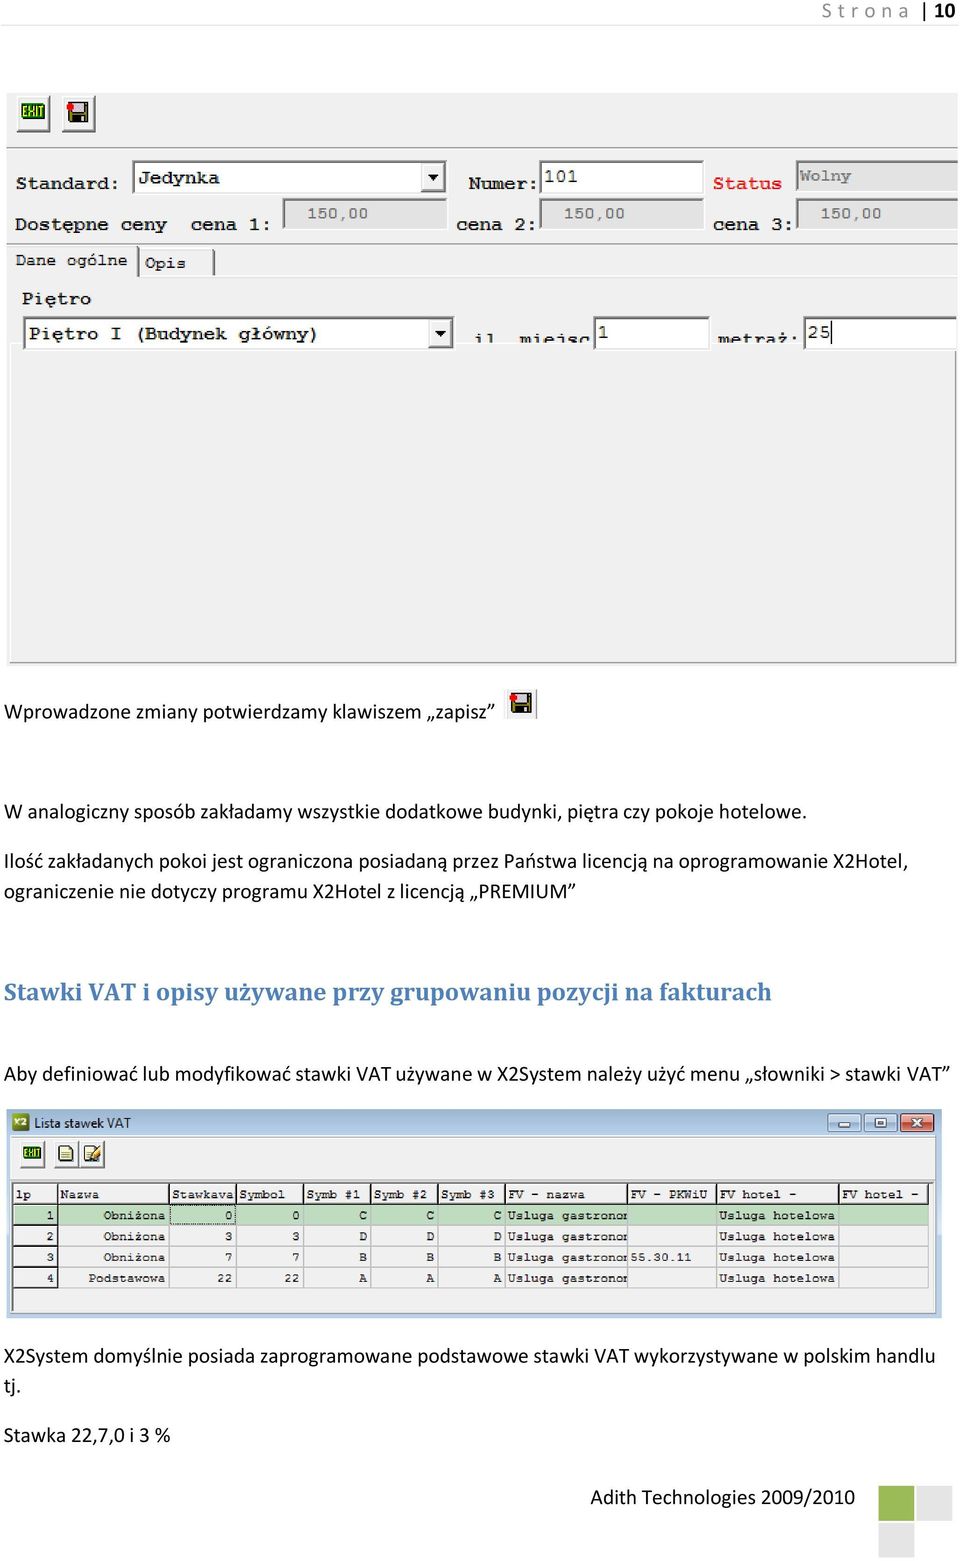Viewport: 960px width, 1561px height.
Task: Click the PKWiU cell 55.30.11
Action: tap(672, 1257)
